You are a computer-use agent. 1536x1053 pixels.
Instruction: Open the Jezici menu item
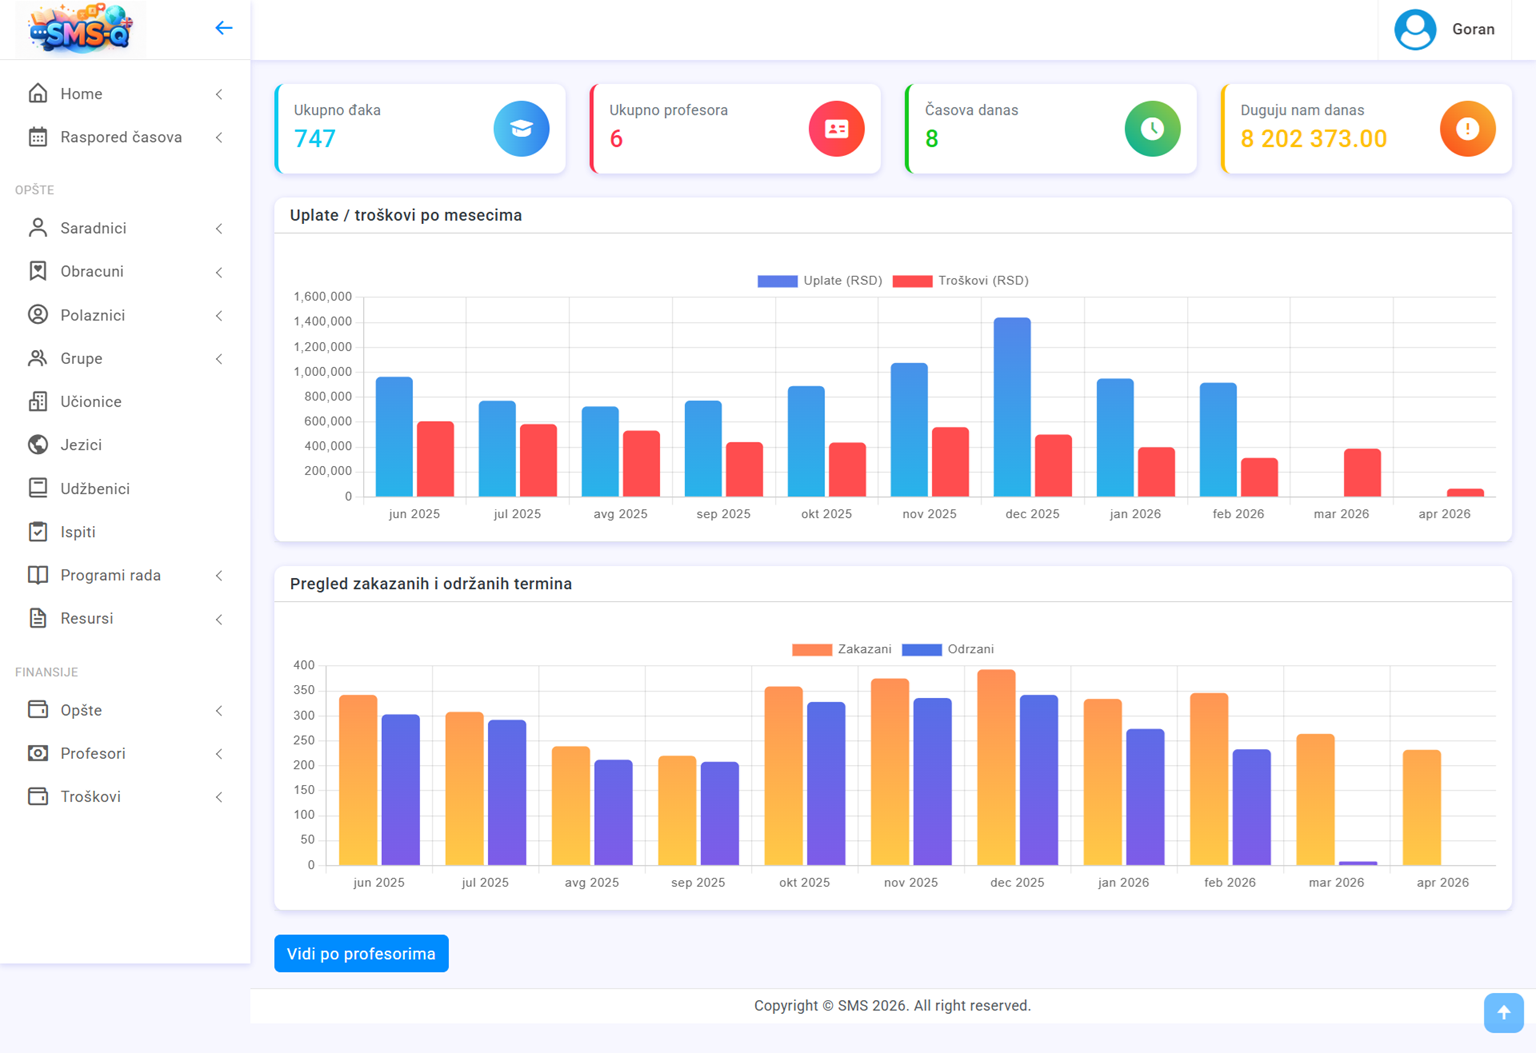click(125, 444)
